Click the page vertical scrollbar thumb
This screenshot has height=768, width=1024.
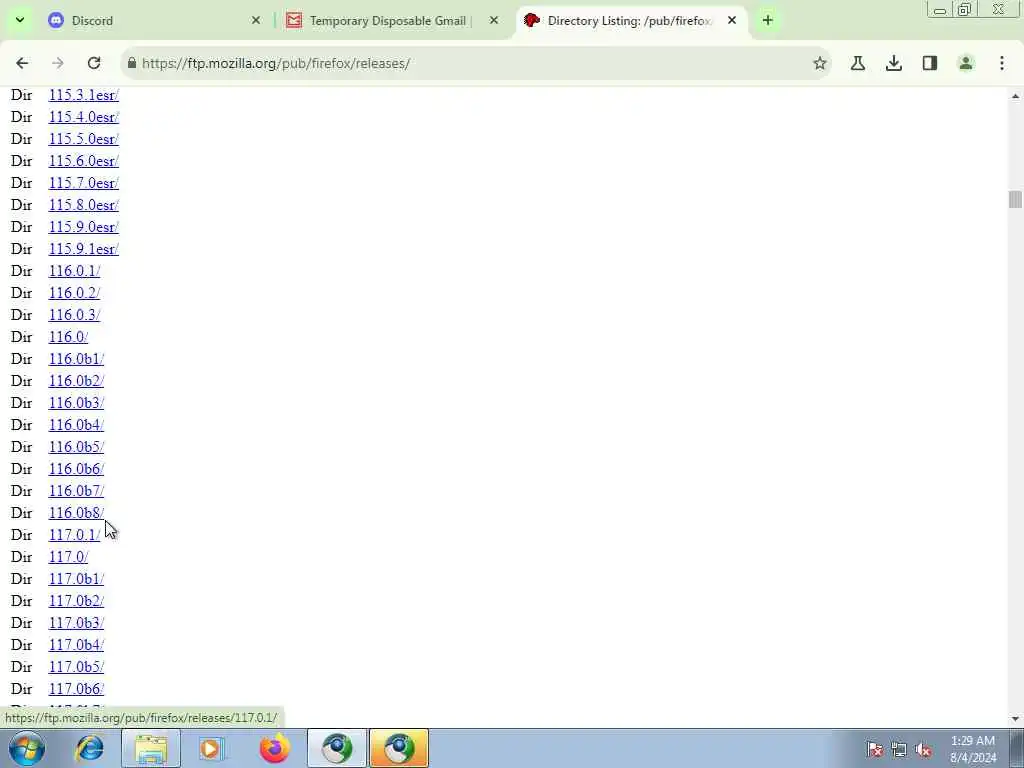(x=1015, y=199)
